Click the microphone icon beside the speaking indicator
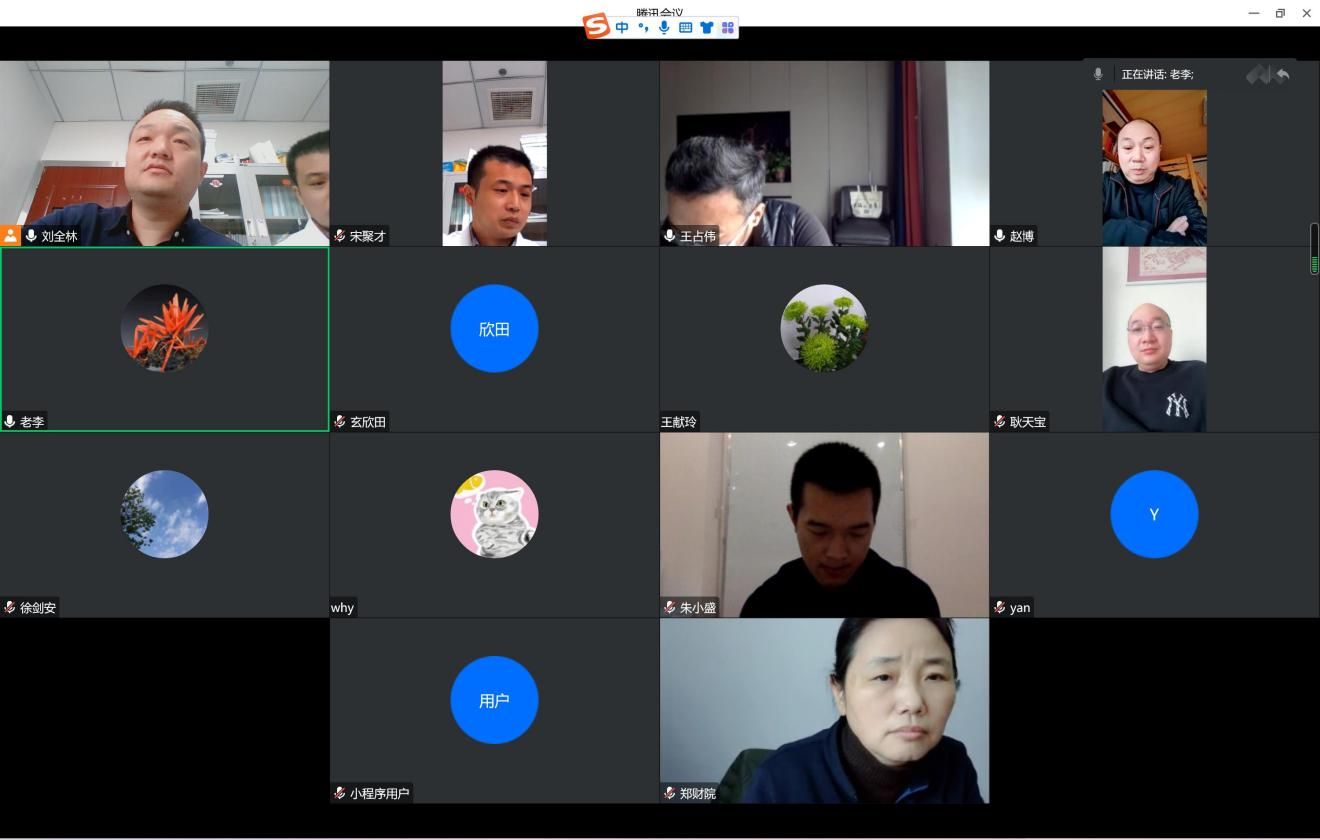 [1098, 74]
